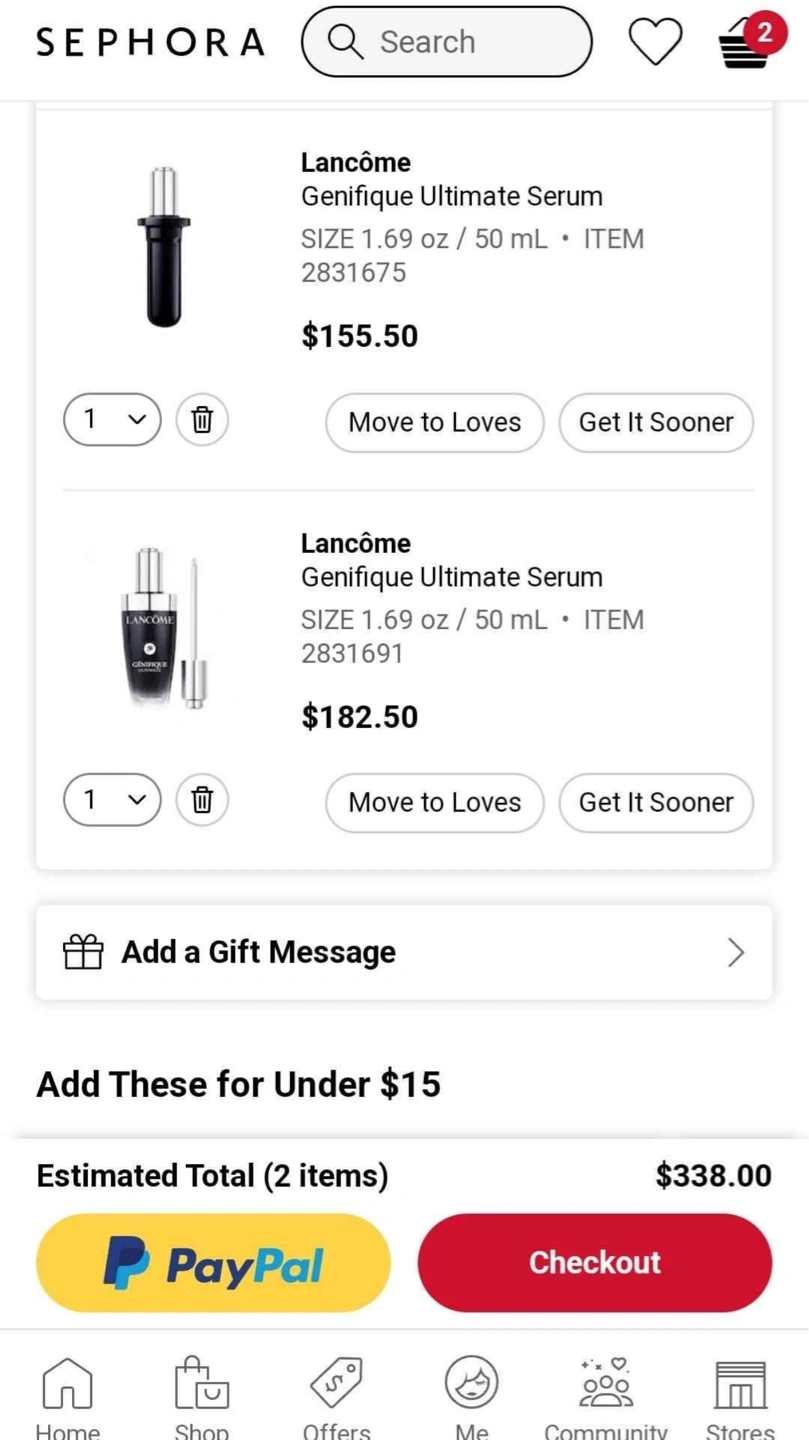Tap the Sephora logo
Screen dimensions: 809x1440
[150, 42]
